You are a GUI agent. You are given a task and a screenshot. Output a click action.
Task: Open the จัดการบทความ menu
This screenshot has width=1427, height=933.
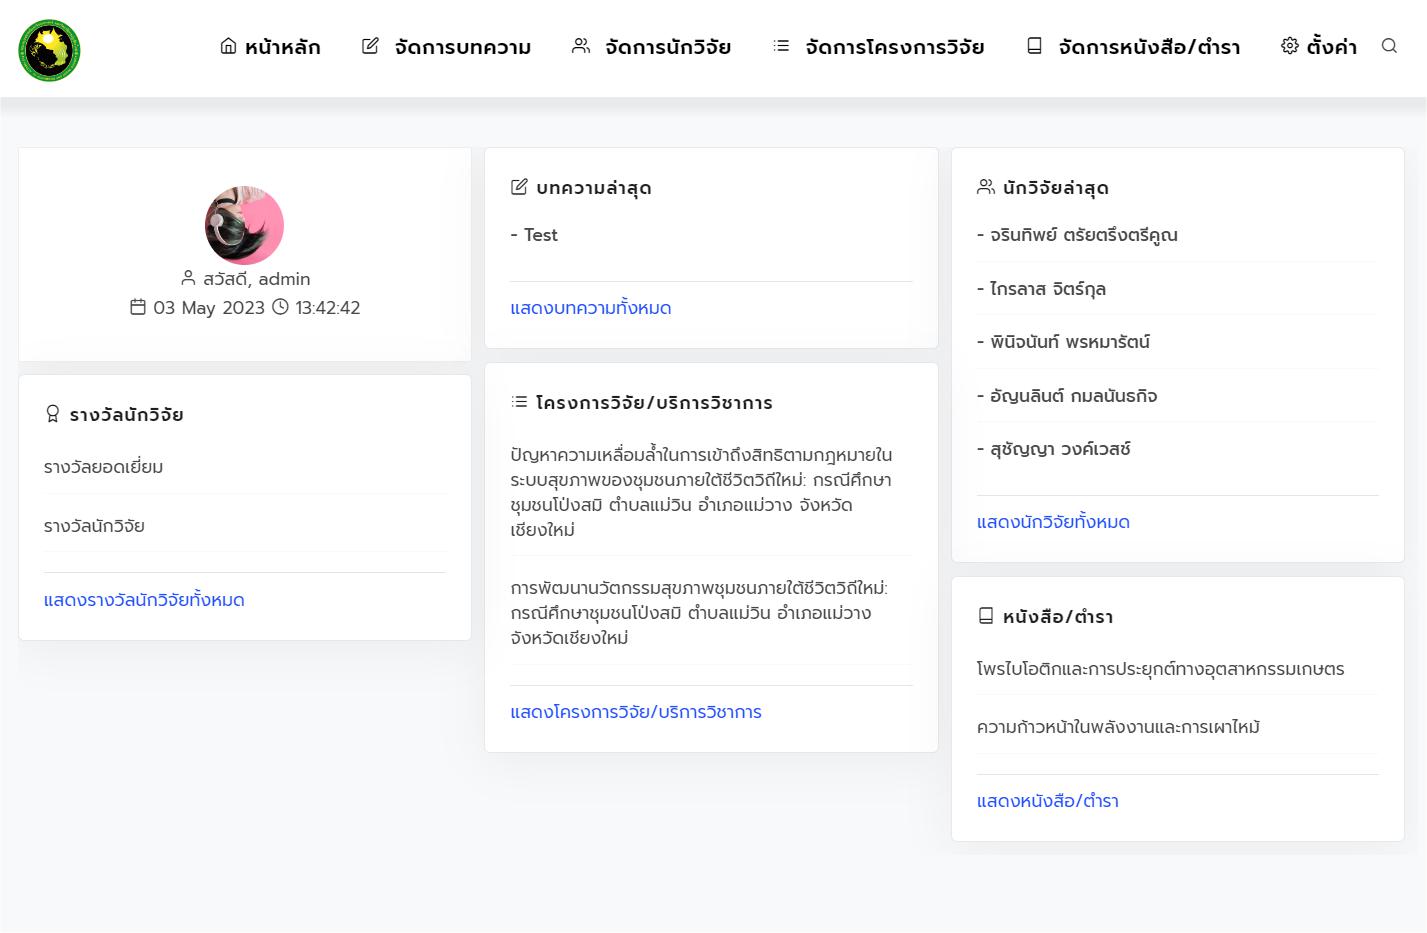coord(462,47)
